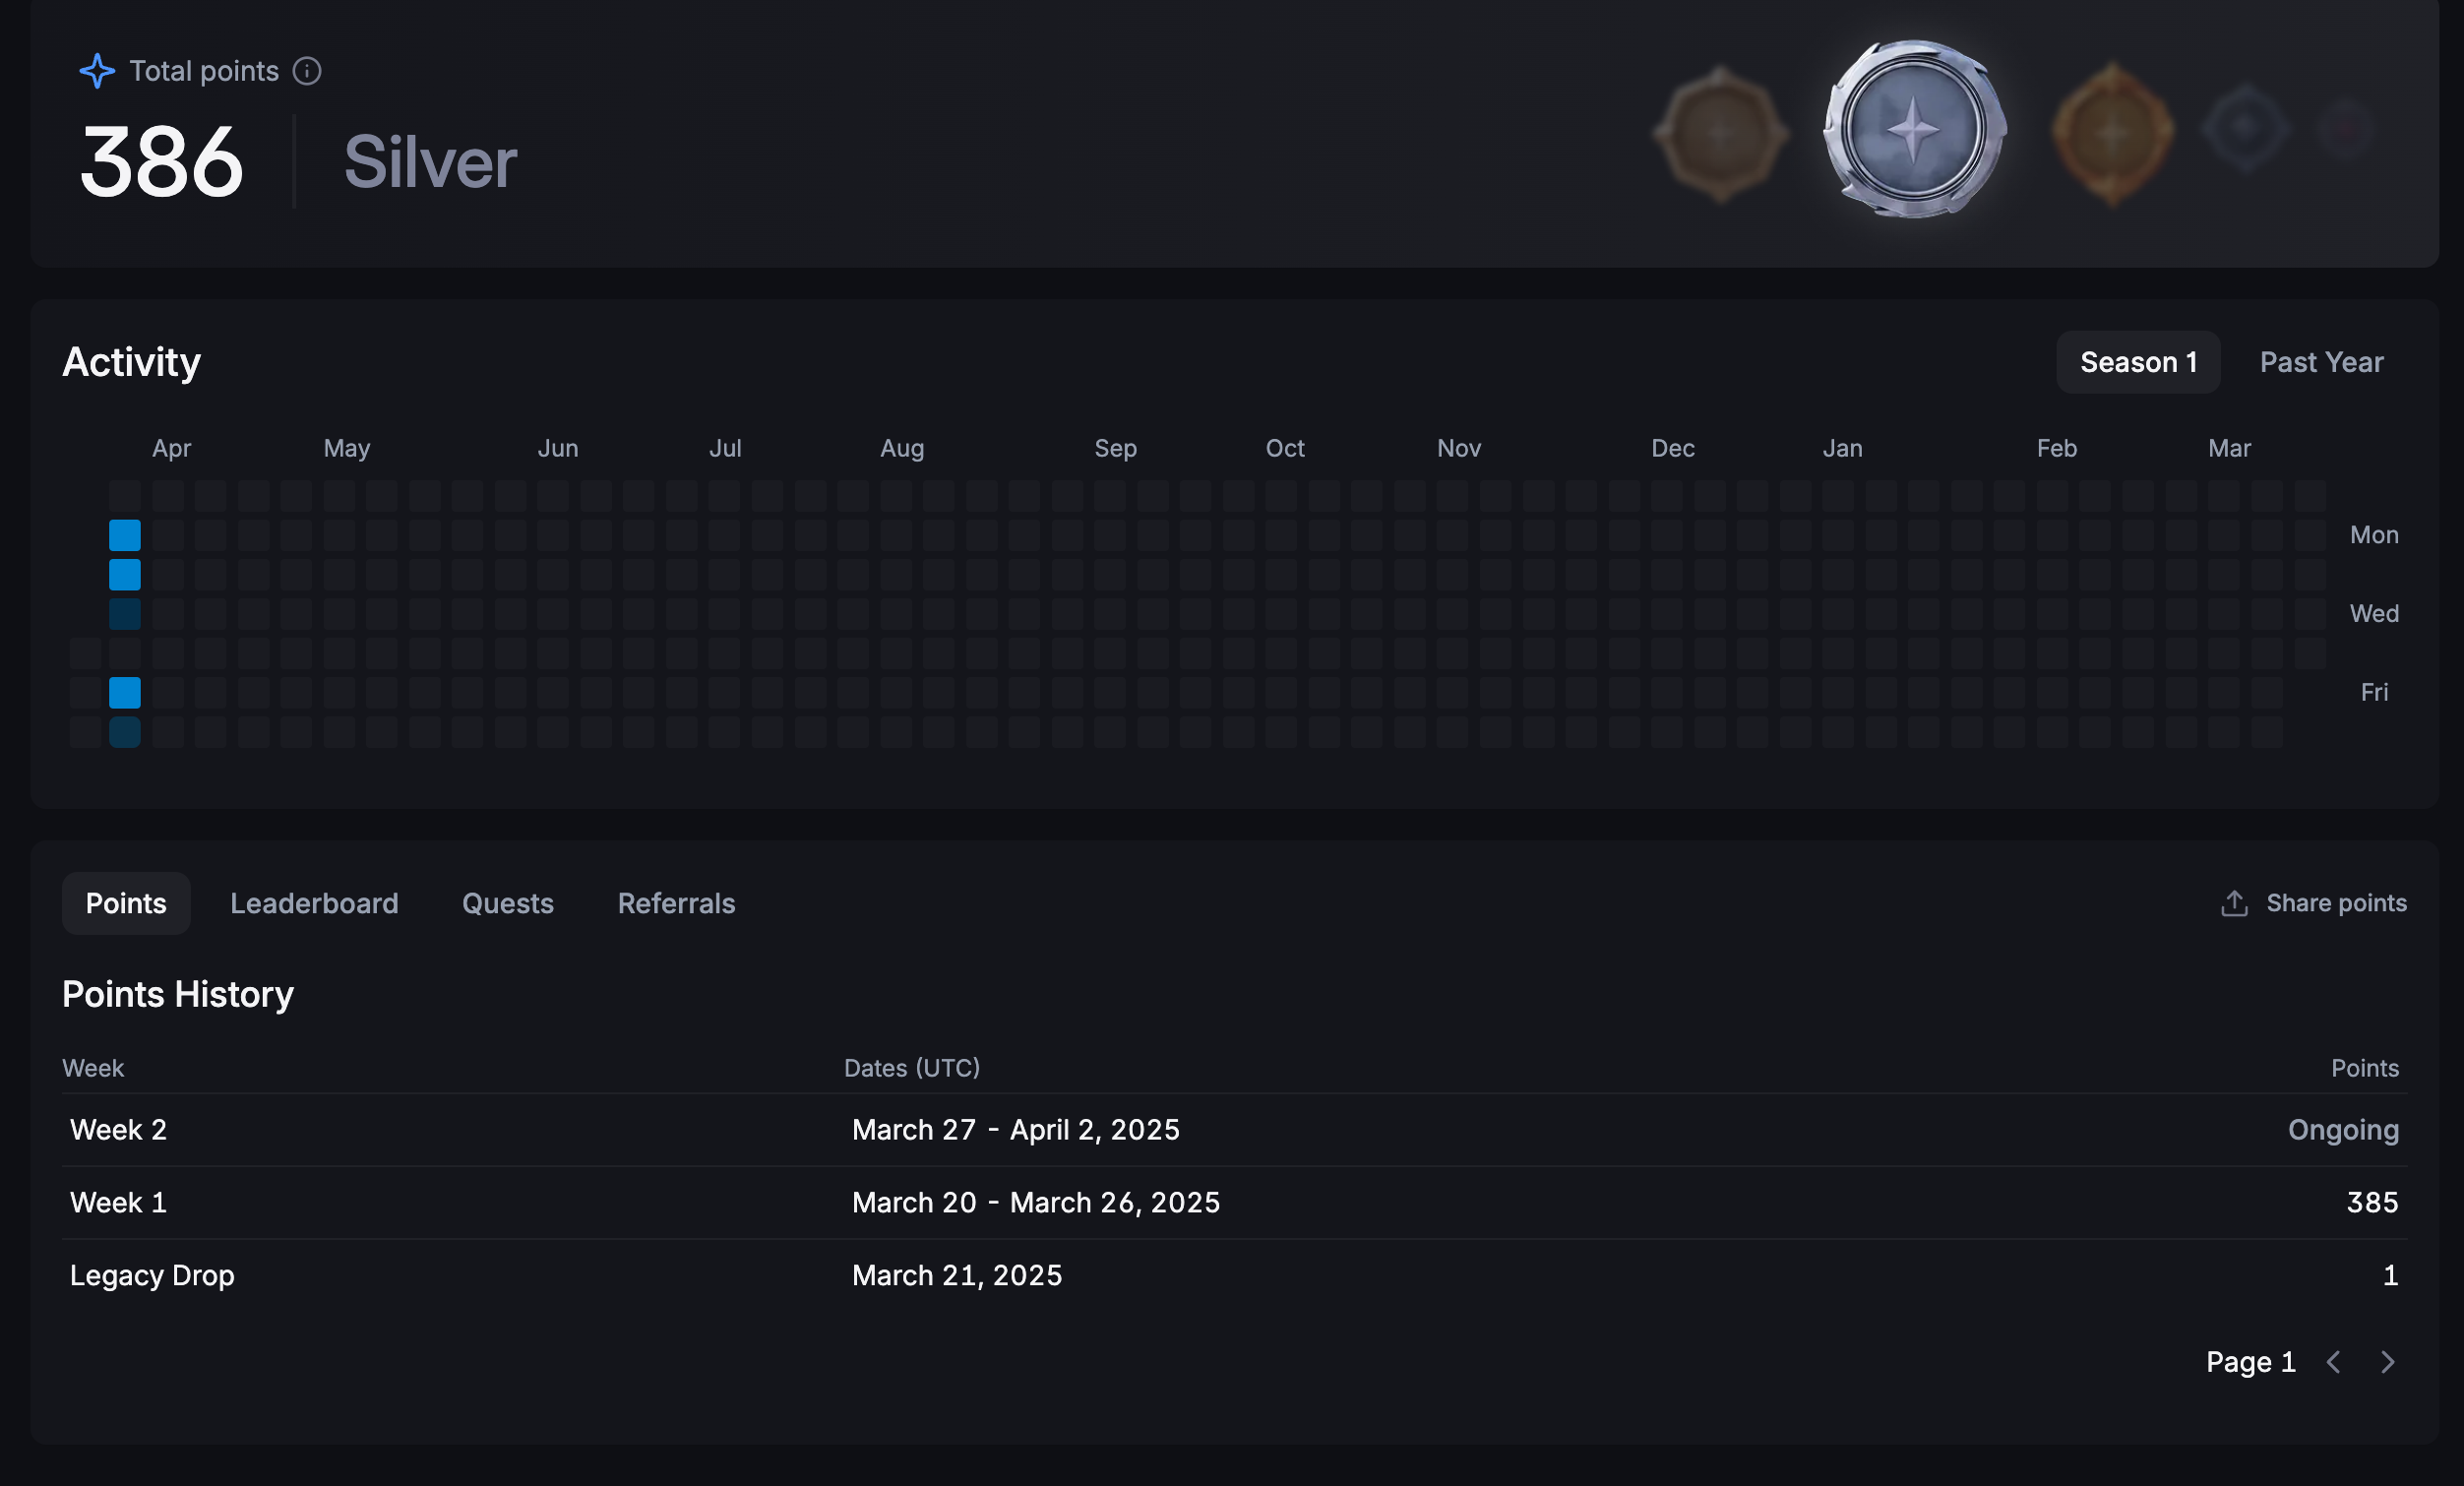Click the bright blue Friday activity square
Screen dimensions: 2464x1486
pos(125,692)
